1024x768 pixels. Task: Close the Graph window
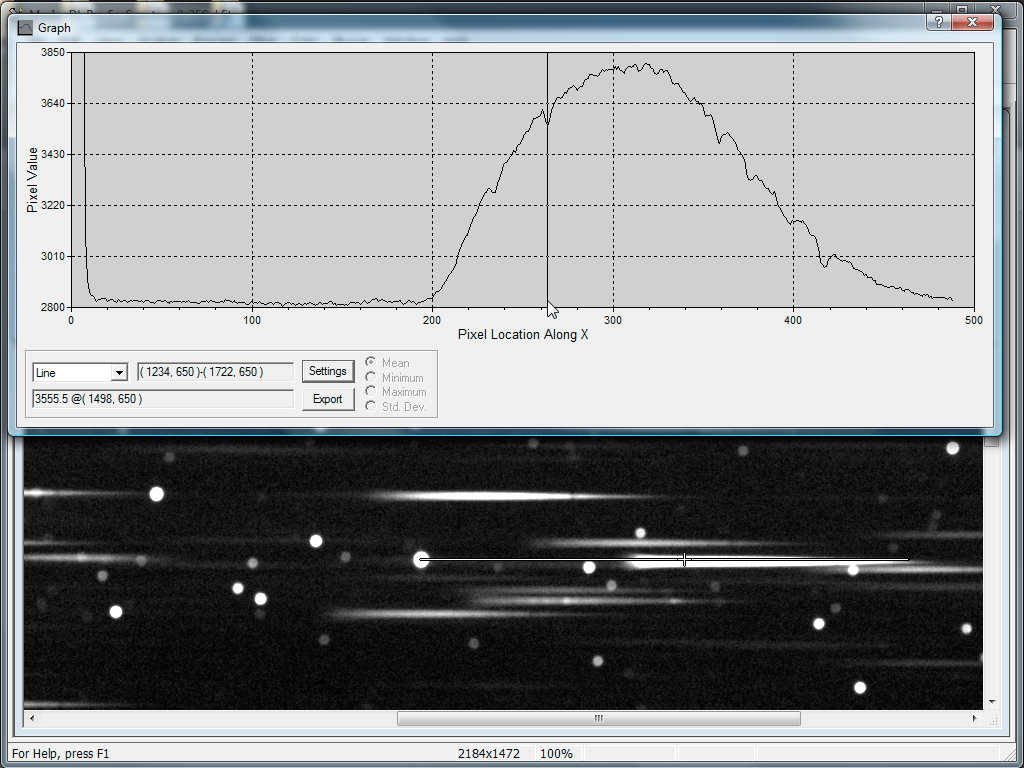click(x=972, y=22)
